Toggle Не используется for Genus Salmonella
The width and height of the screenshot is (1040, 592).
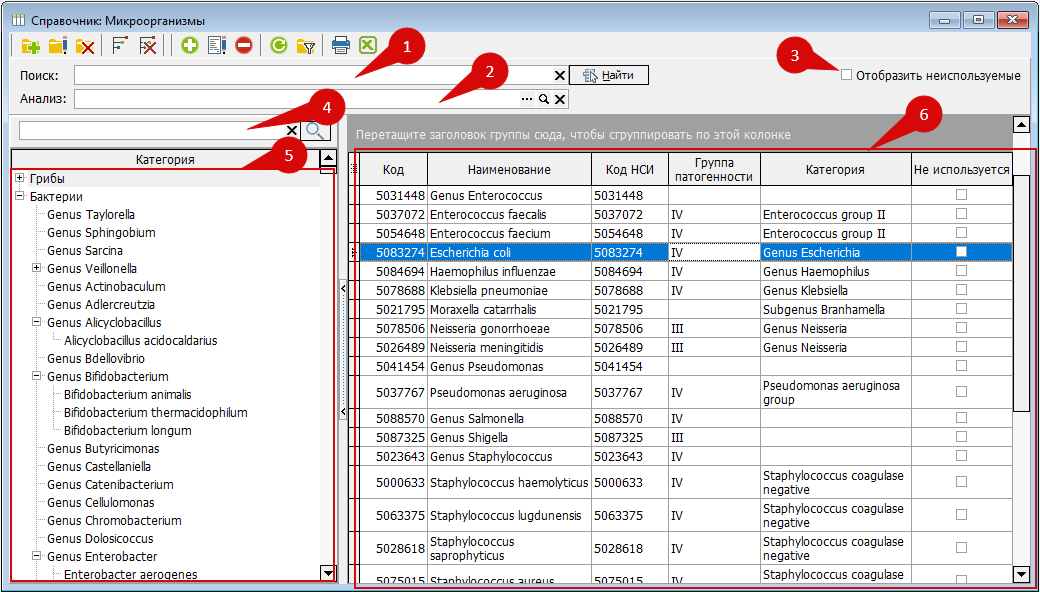coord(961,418)
